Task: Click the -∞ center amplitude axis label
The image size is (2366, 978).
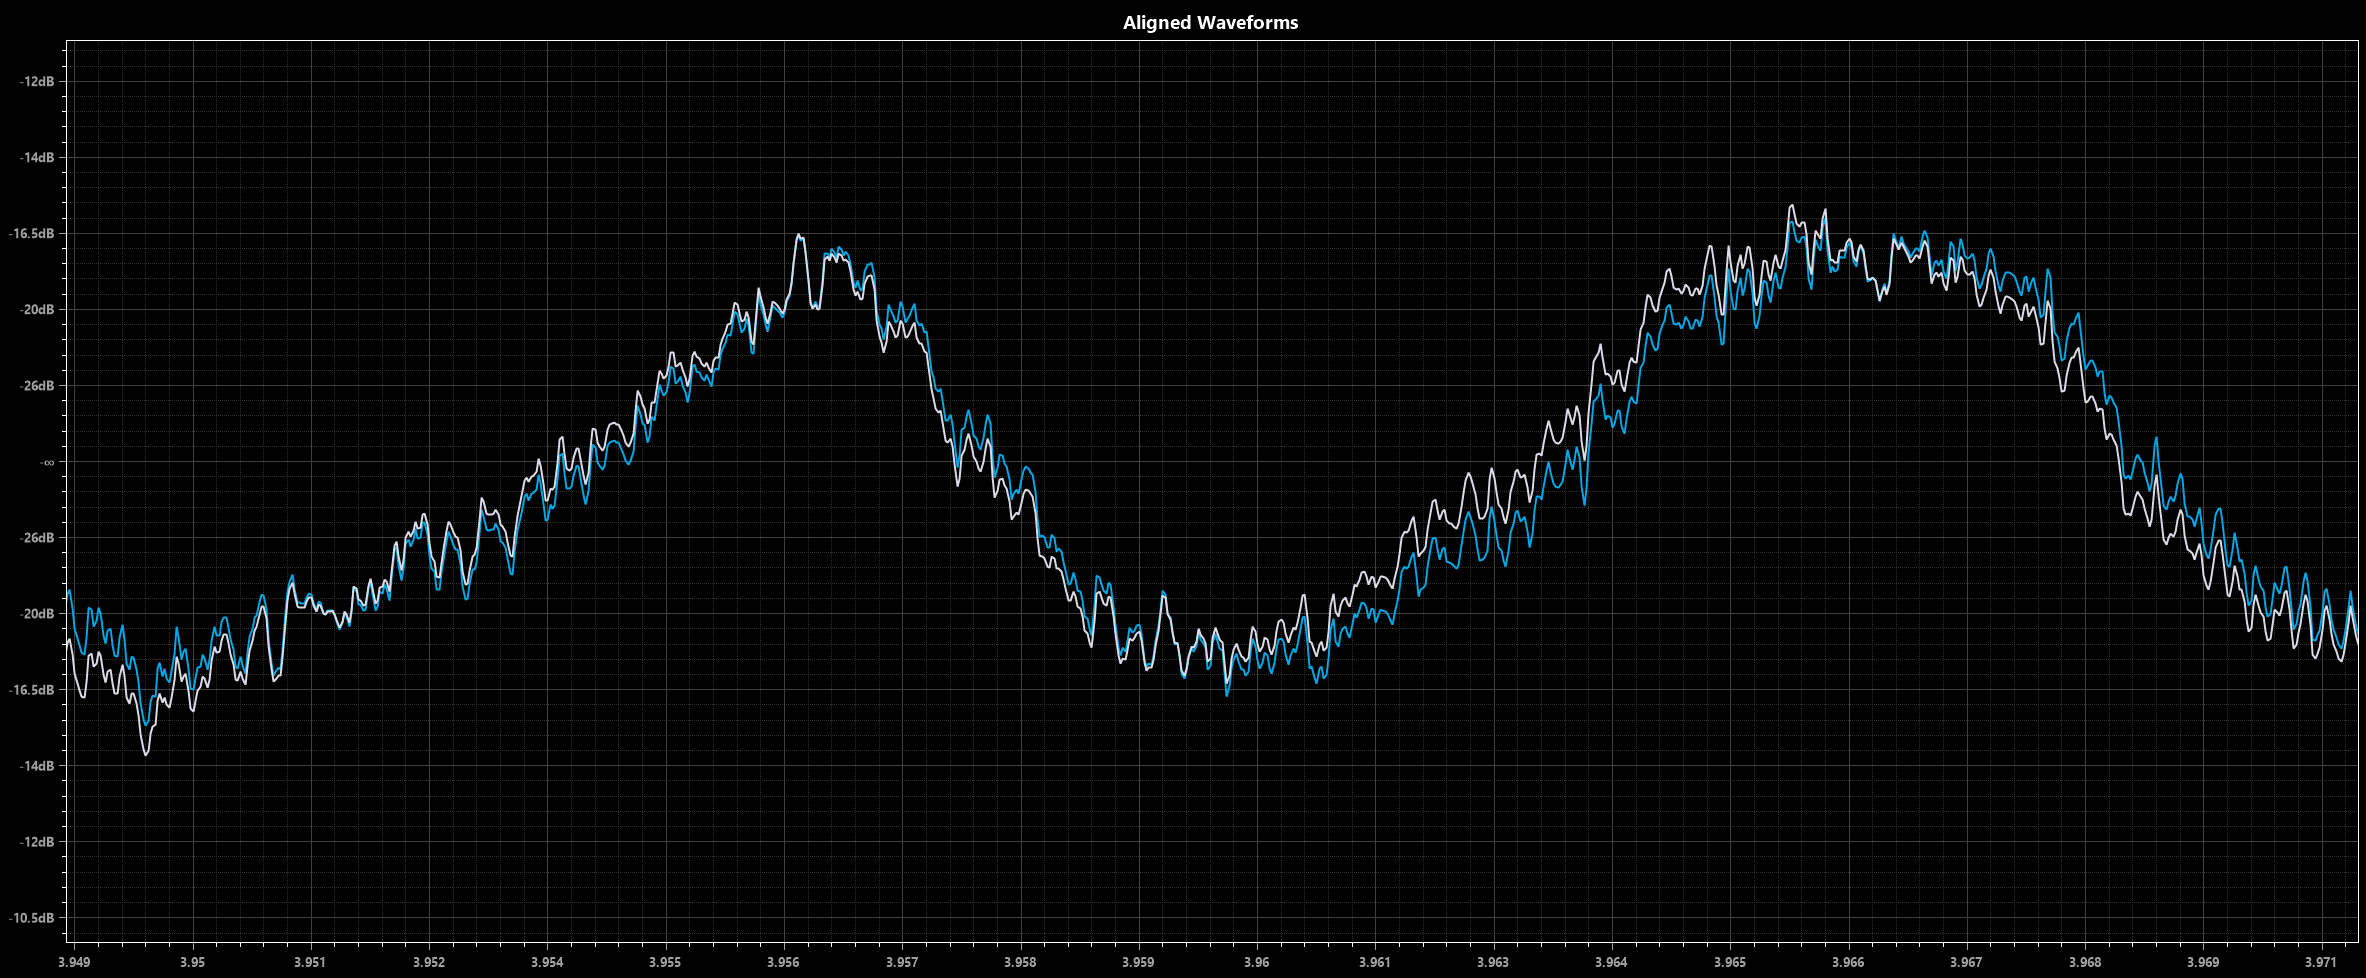Action: (47, 462)
